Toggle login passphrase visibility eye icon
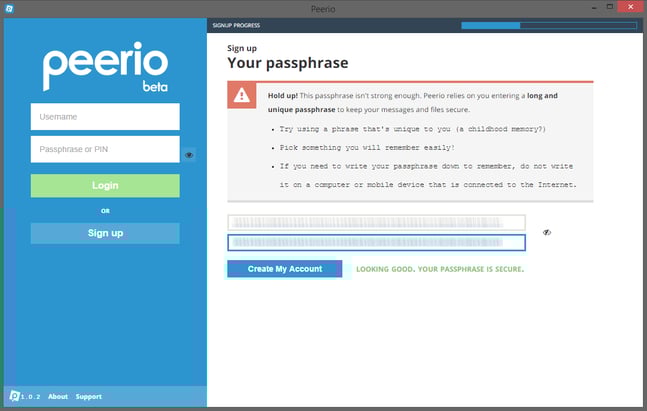The width and height of the screenshot is (647, 411). coord(189,155)
